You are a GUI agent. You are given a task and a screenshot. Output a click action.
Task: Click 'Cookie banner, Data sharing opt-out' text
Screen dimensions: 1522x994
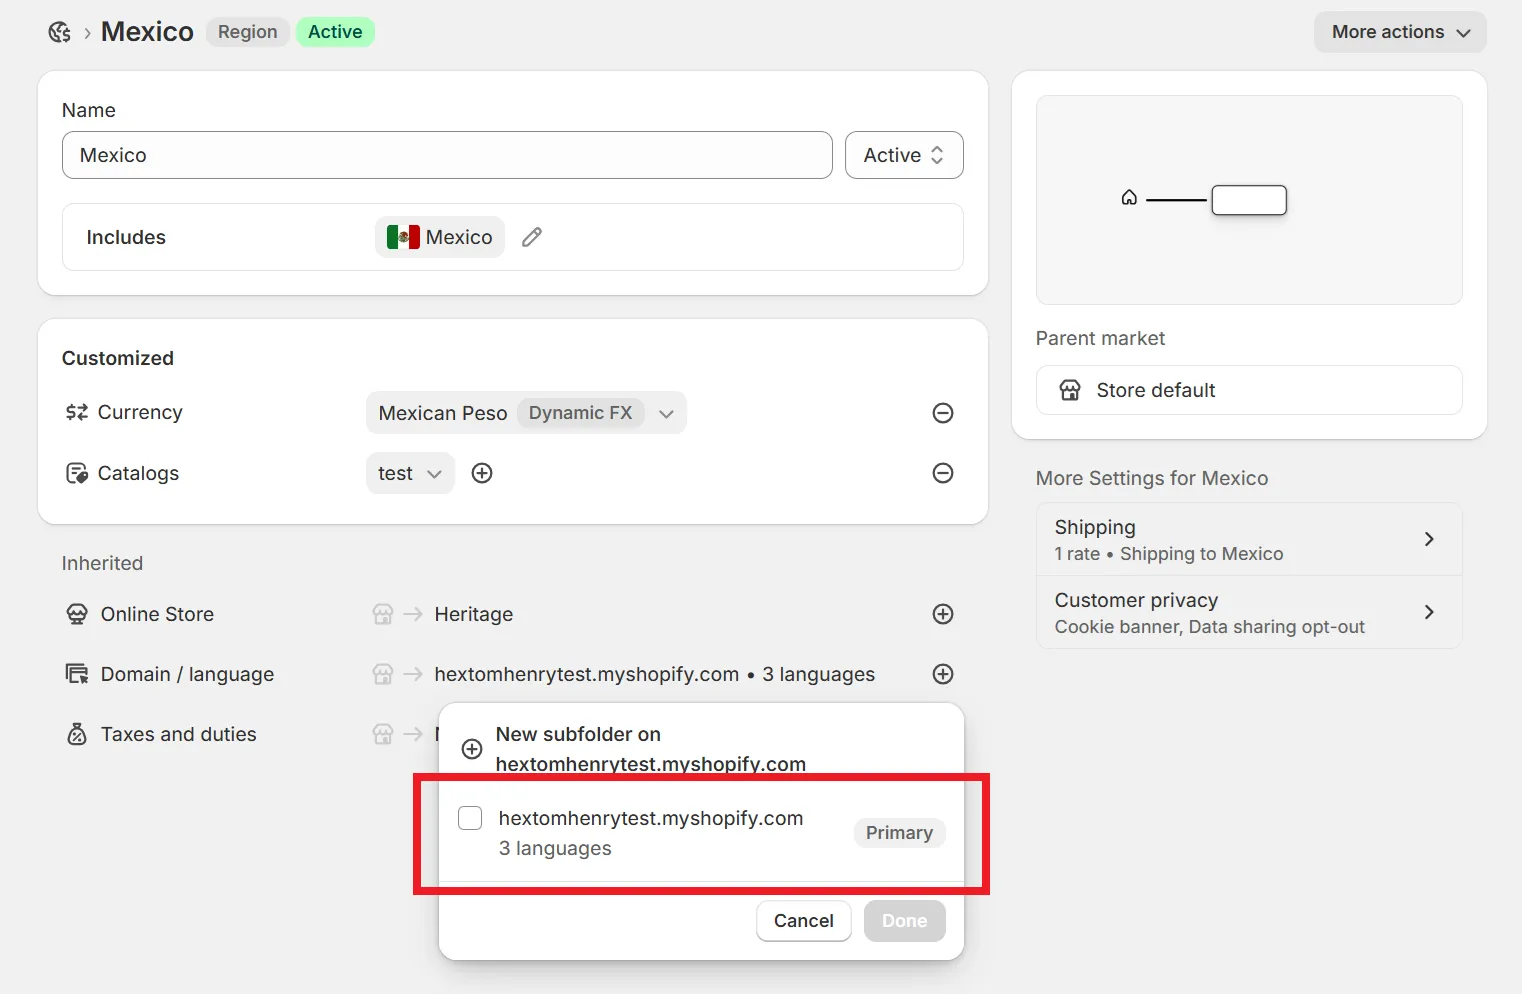coord(1210,627)
